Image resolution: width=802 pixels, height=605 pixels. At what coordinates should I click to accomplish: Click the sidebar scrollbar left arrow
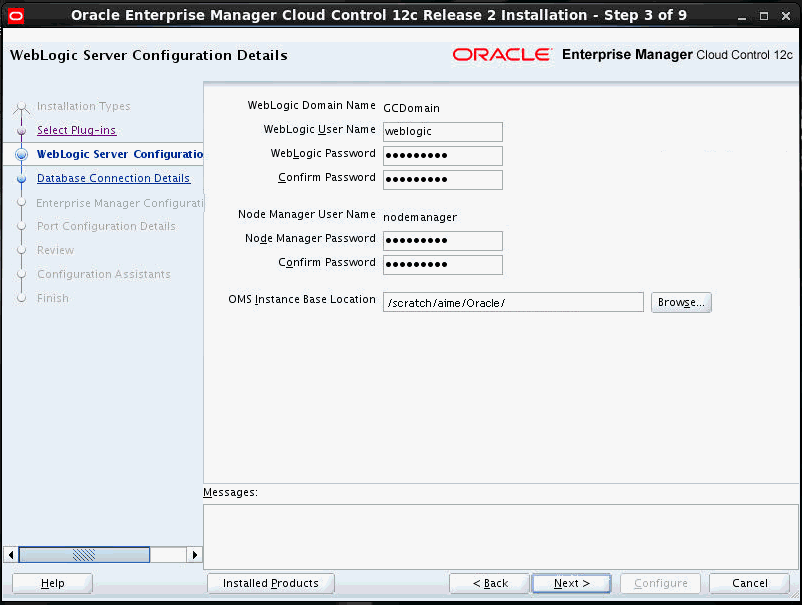pyautogui.click(x=11, y=555)
